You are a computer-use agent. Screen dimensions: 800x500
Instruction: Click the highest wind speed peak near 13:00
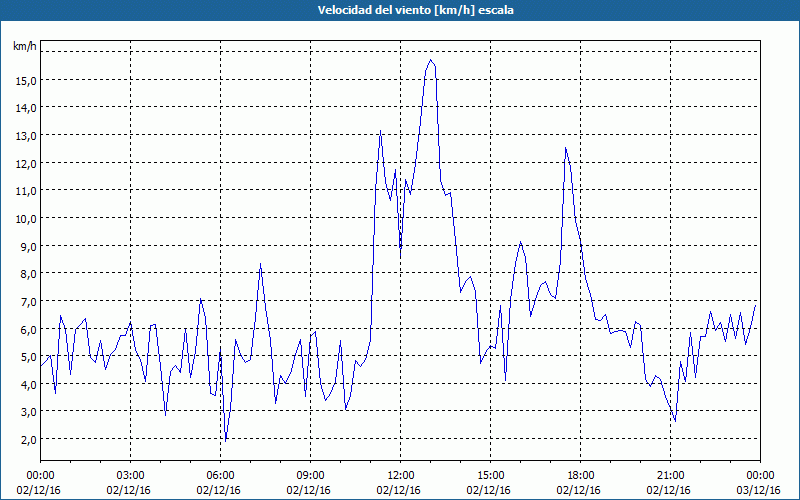pos(431,60)
